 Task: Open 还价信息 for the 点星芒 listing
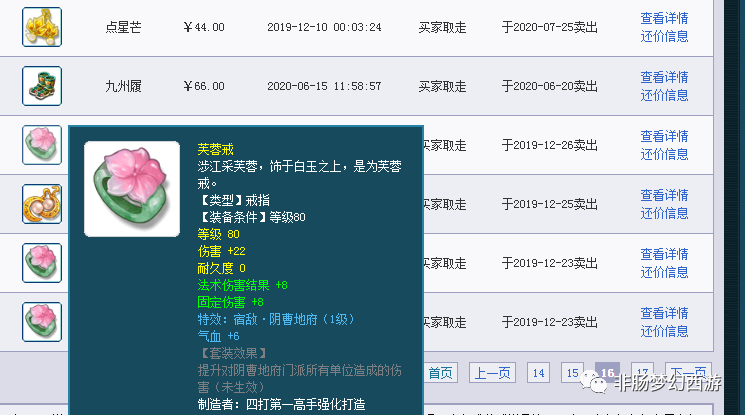click(x=664, y=36)
